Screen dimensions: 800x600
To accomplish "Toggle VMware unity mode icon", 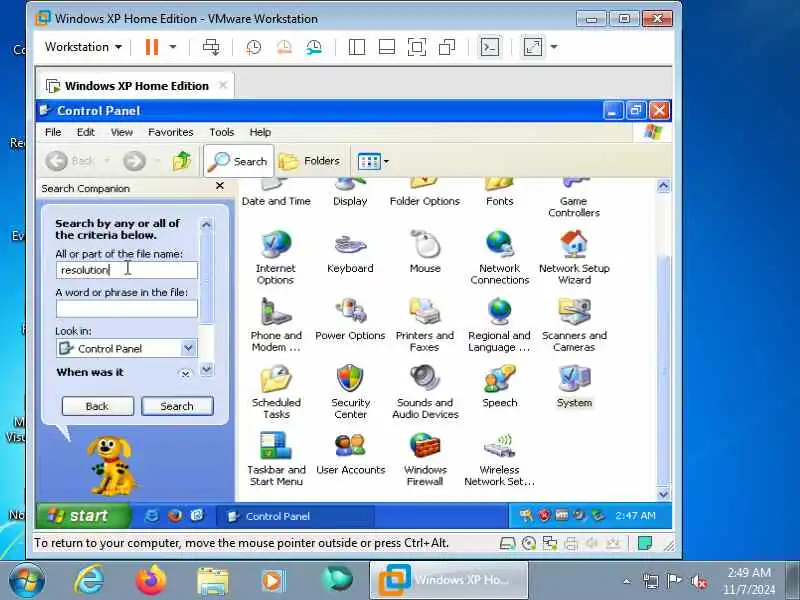I will (x=447, y=47).
